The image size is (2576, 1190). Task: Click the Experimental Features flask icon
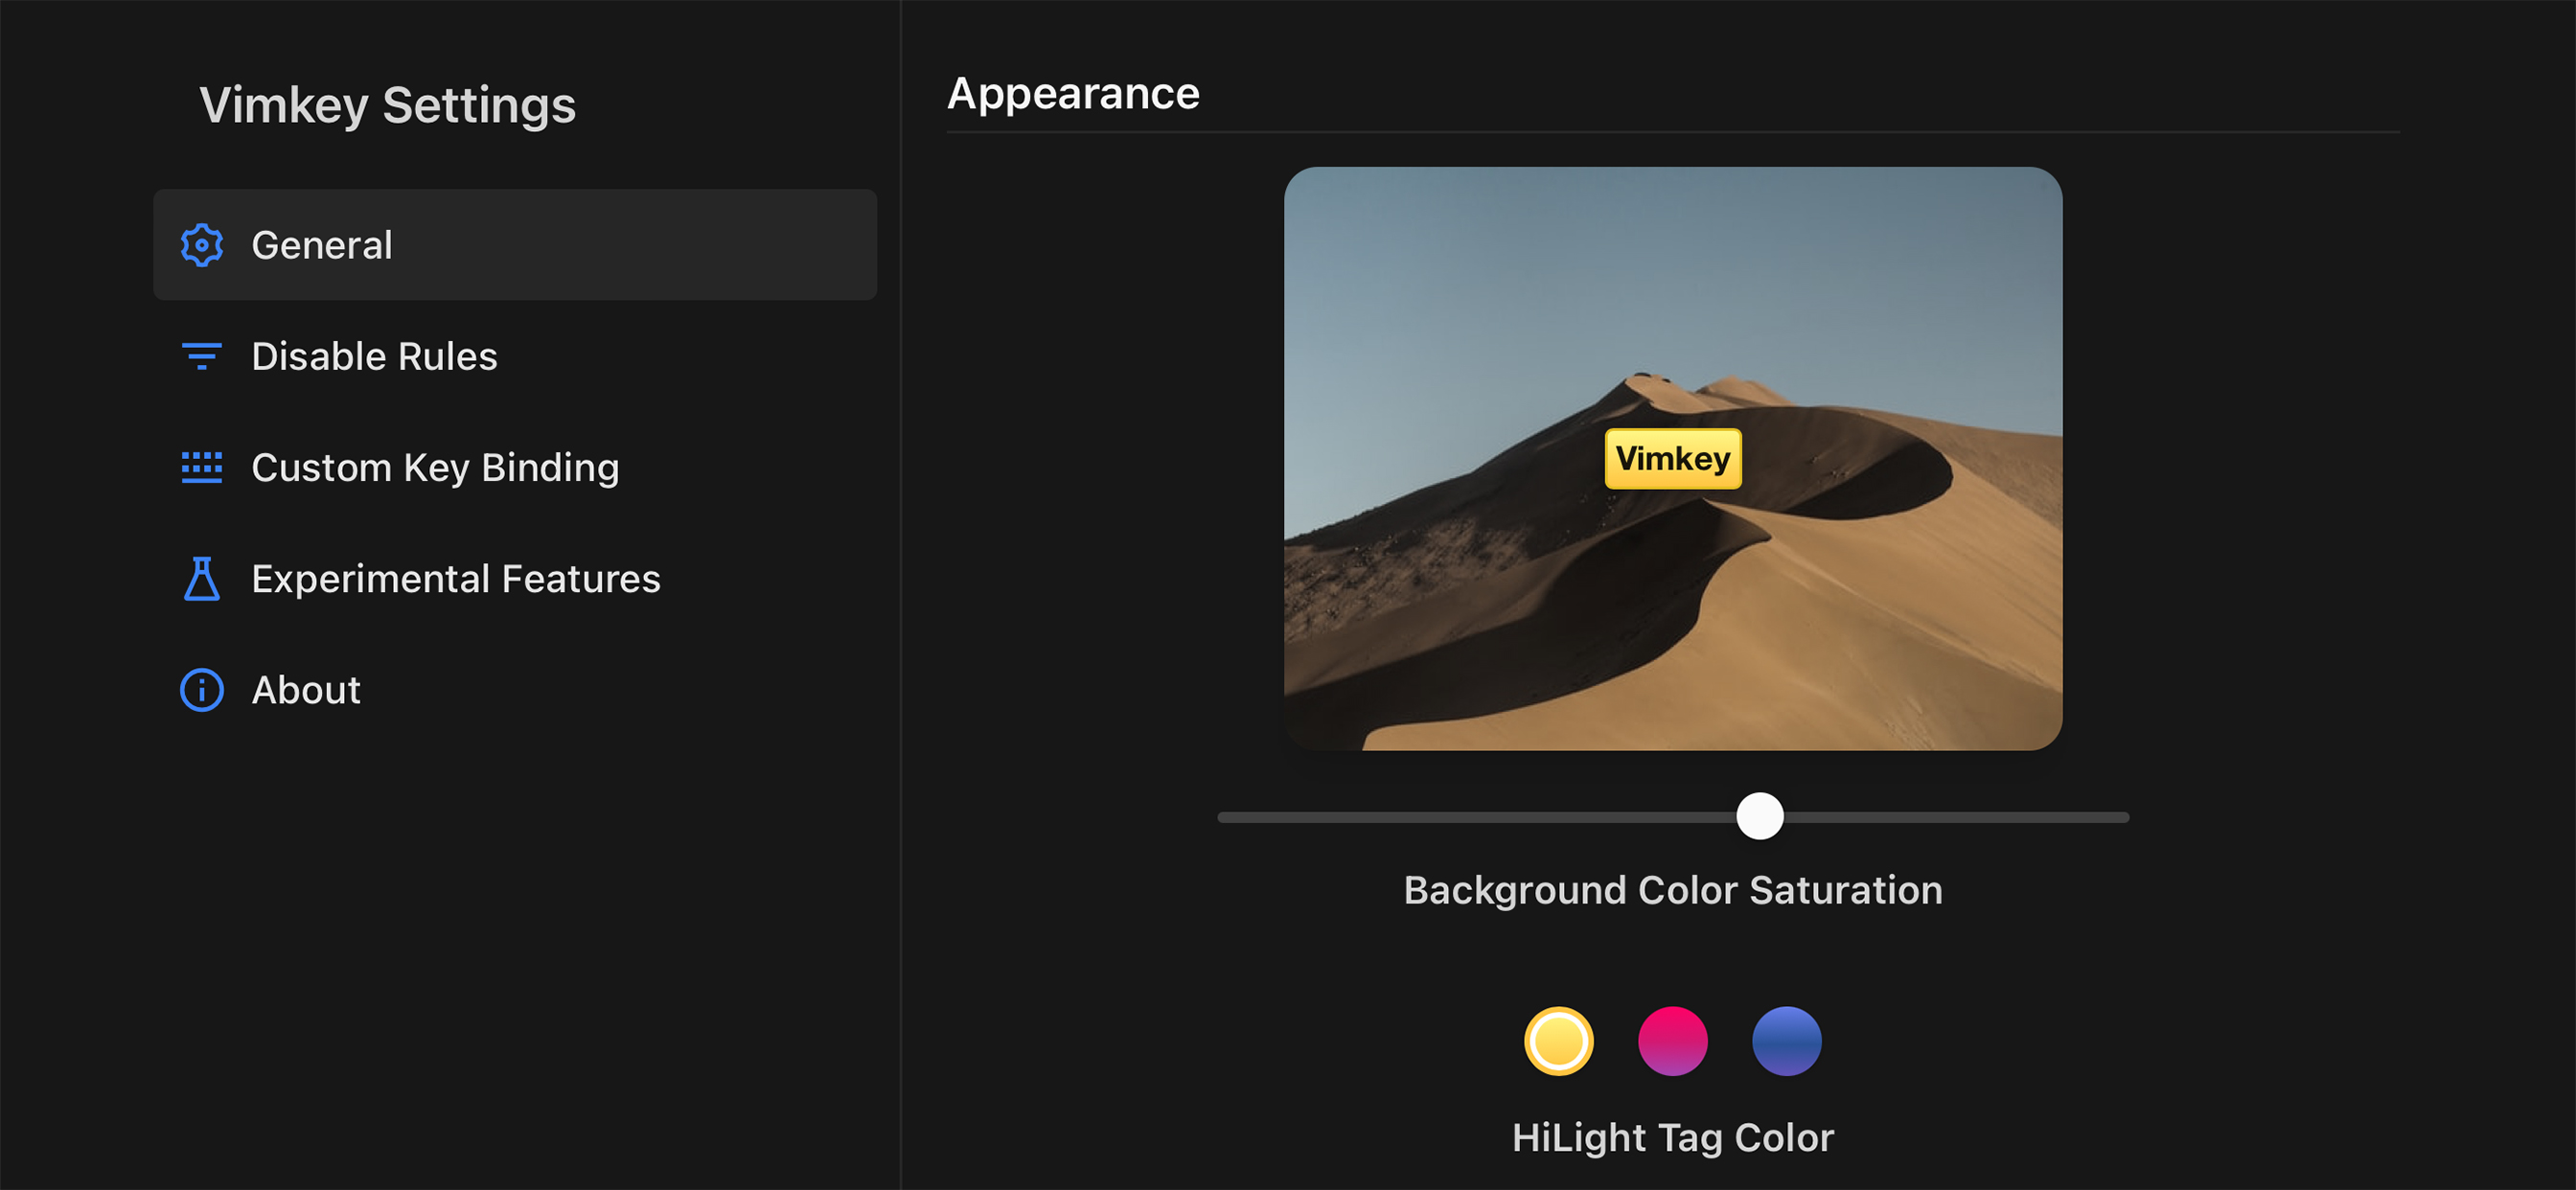pos(202,579)
